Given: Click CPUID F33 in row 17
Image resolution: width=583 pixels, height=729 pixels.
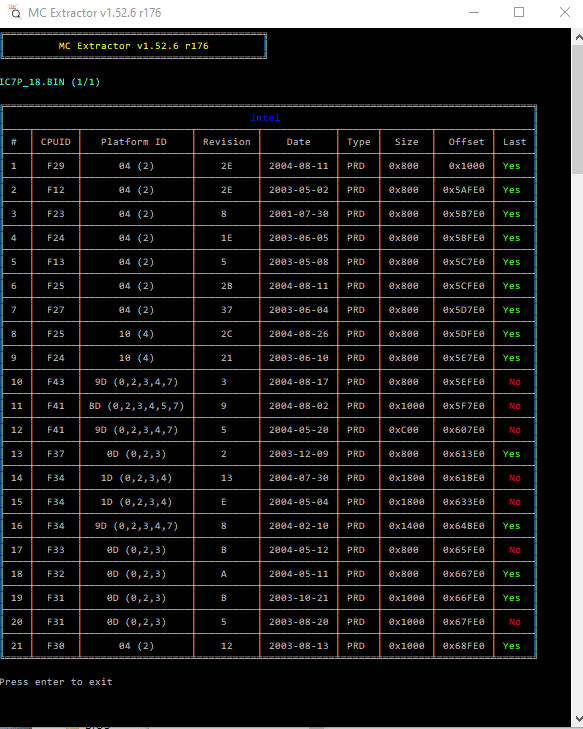Looking at the screenshot, I should tap(56, 550).
